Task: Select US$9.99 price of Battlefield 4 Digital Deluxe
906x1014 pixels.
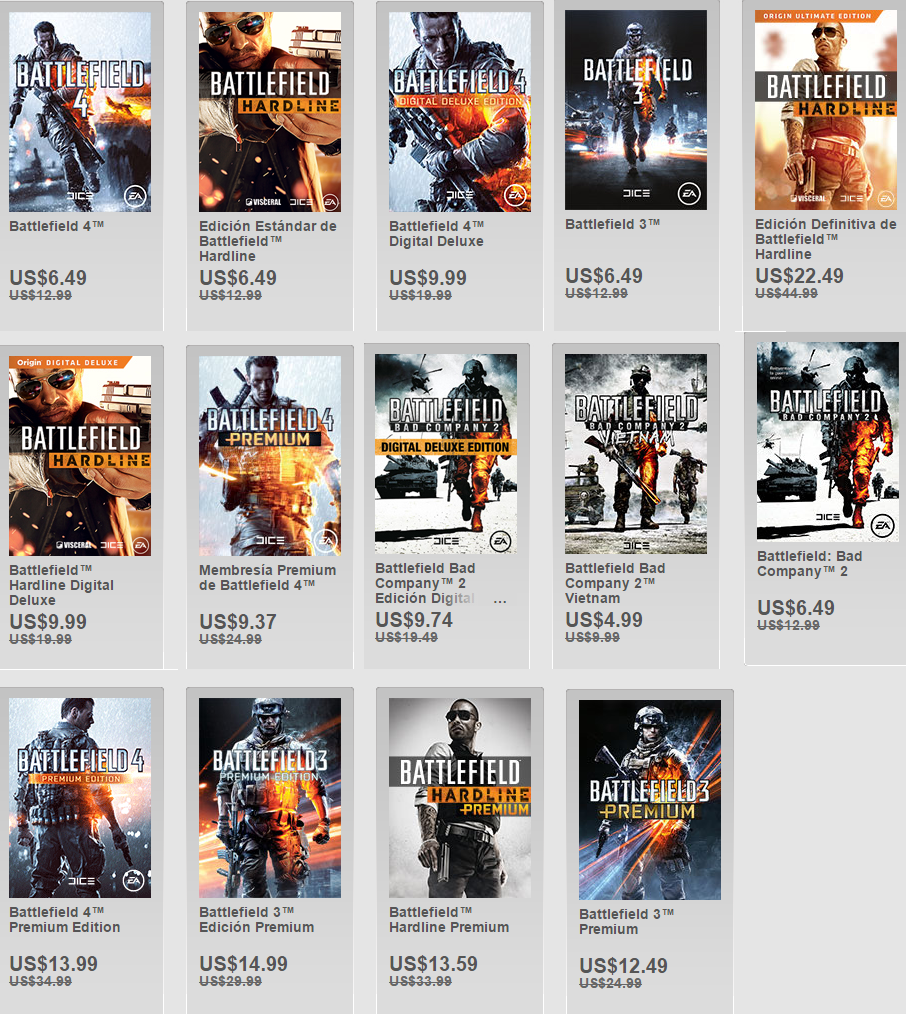Action: click(x=428, y=278)
